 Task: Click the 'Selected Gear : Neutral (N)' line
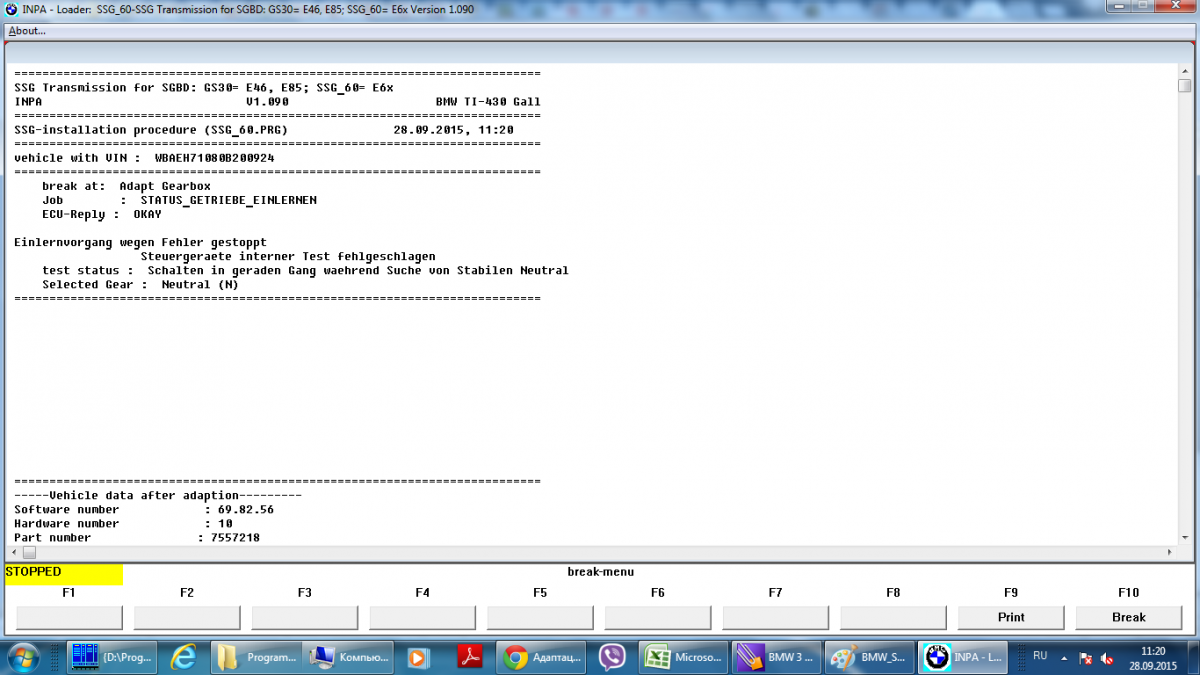click(141, 284)
